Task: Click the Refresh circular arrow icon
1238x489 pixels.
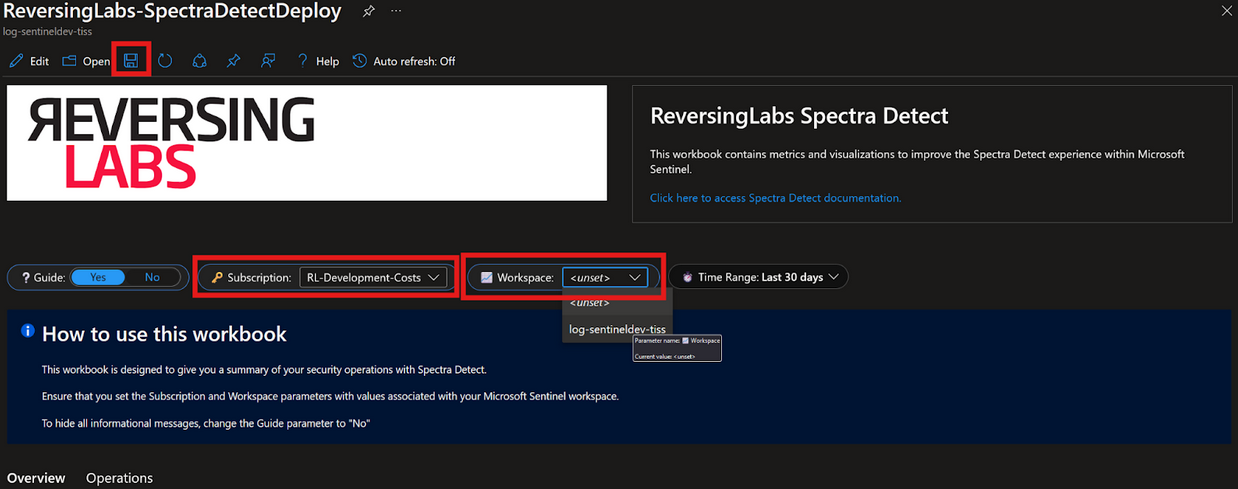Action: pos(165,61)
